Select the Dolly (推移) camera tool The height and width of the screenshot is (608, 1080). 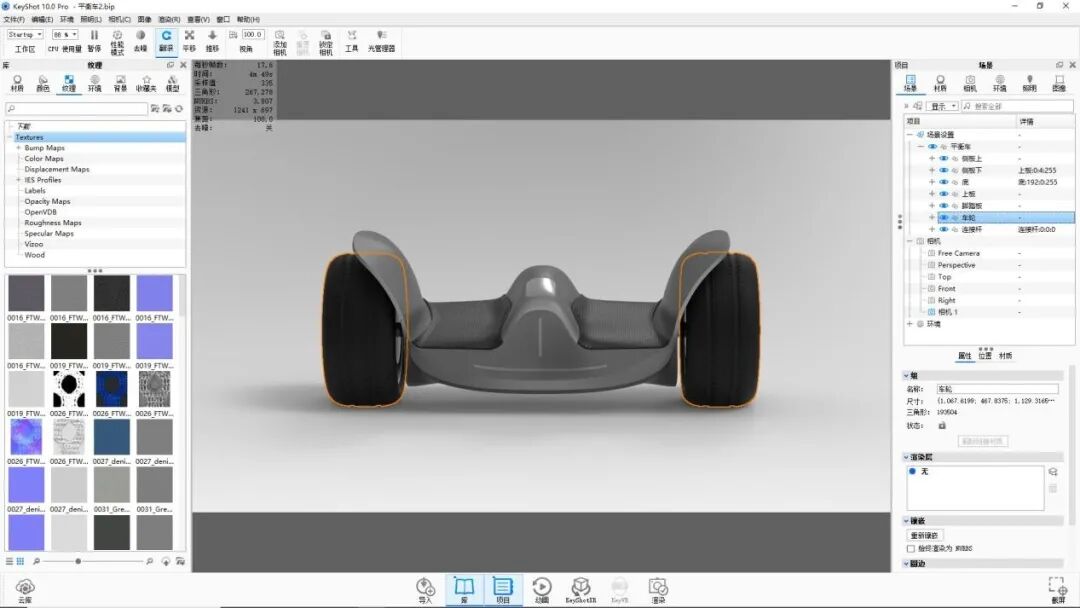coord(212,41)
